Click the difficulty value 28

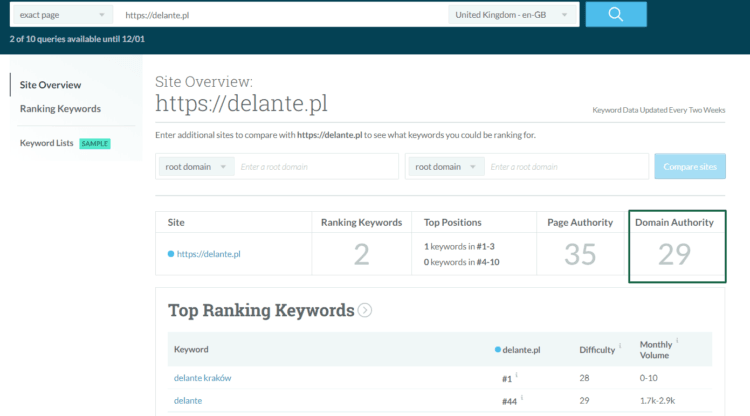[585, 378]
